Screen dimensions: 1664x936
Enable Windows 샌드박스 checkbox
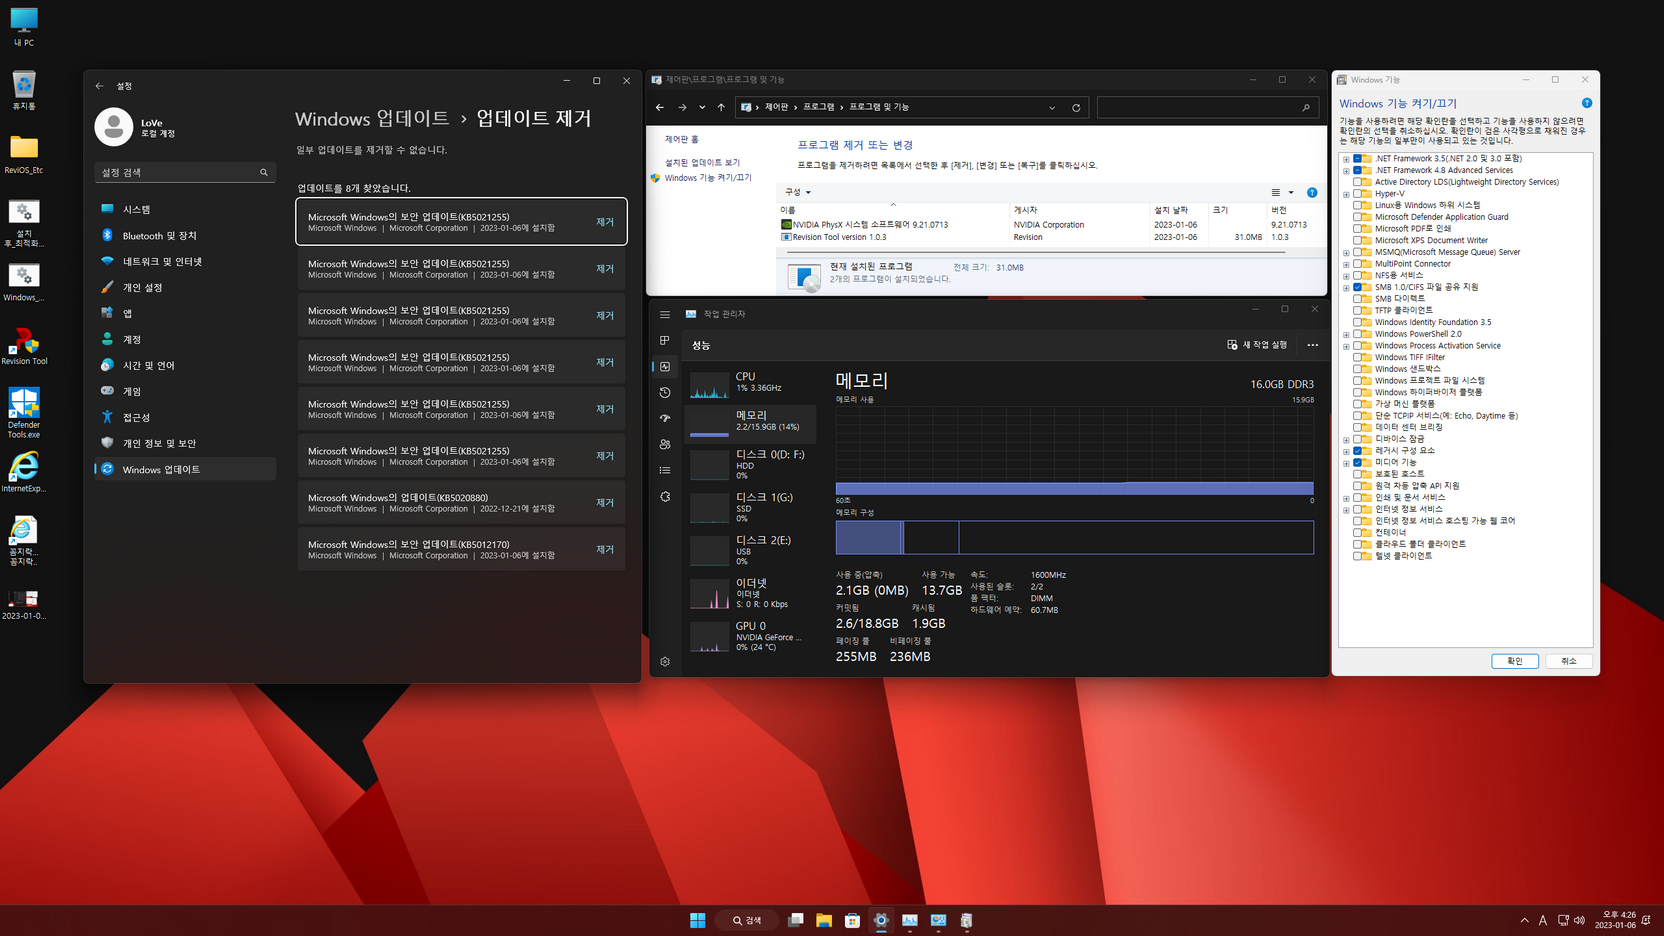coord(1358,369)
